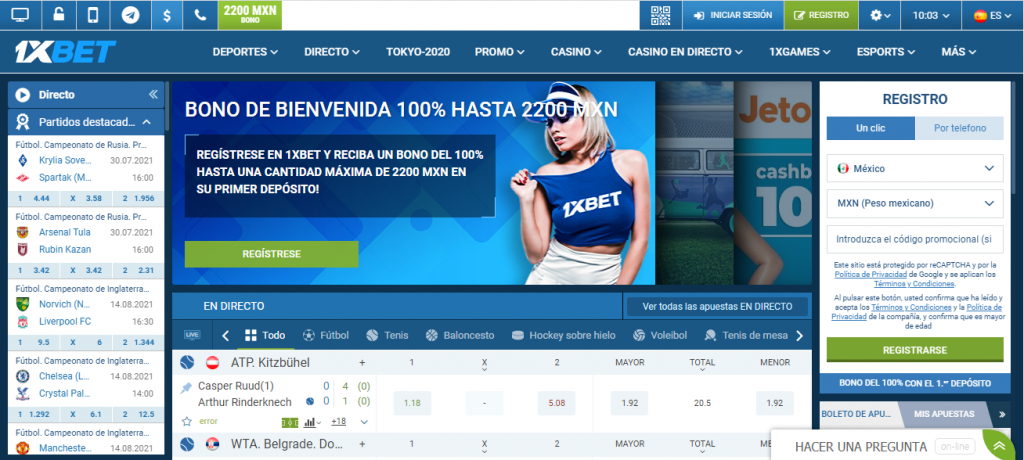Show more sports with right arrow
Image resolution: width=1024 pixels, height=460 pixels.
(x=799, y=336)
